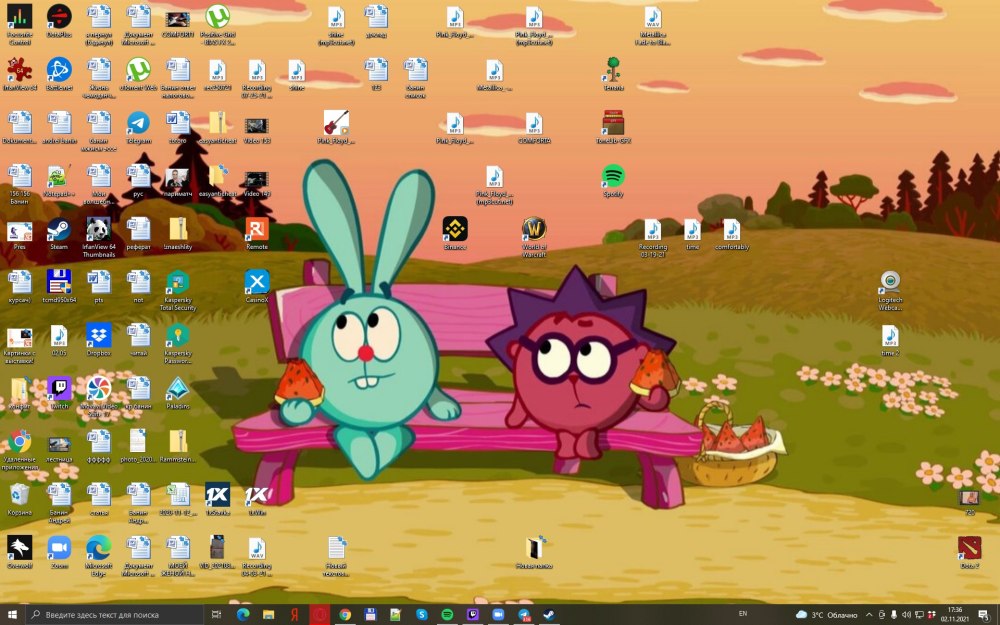The height and width of the screenshot is (625, 1000).
Task: Open the Windows Start menu
Action: (x=12, y=614)
